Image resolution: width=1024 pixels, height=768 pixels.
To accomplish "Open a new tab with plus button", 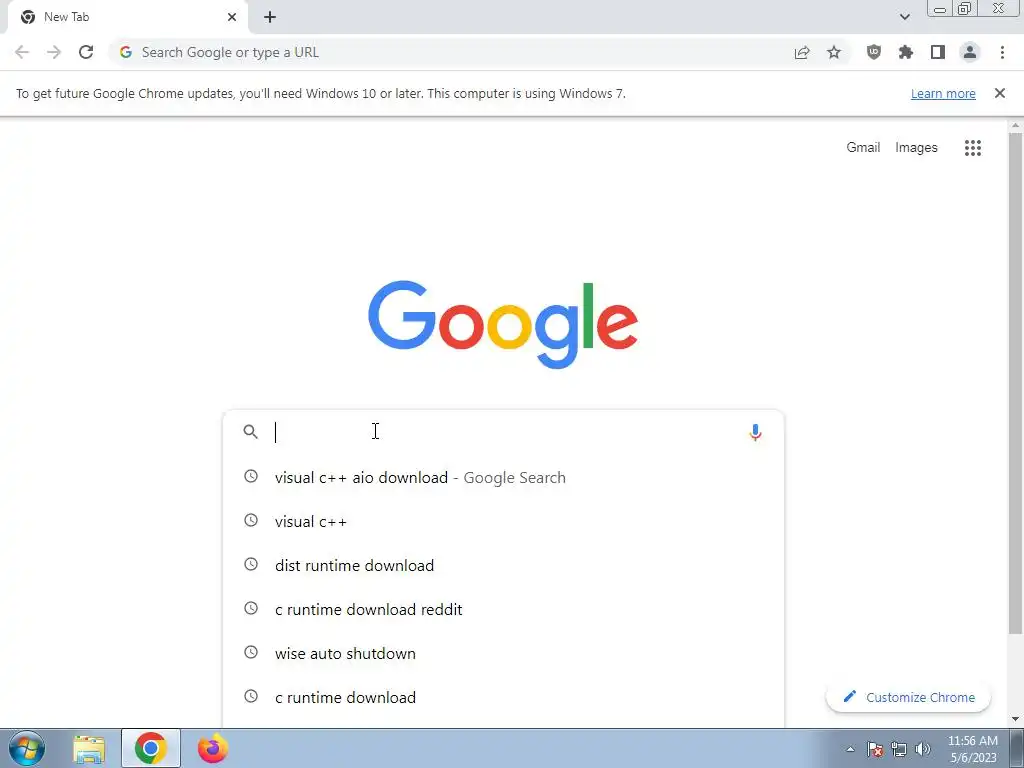I will (x=270, y=18).
